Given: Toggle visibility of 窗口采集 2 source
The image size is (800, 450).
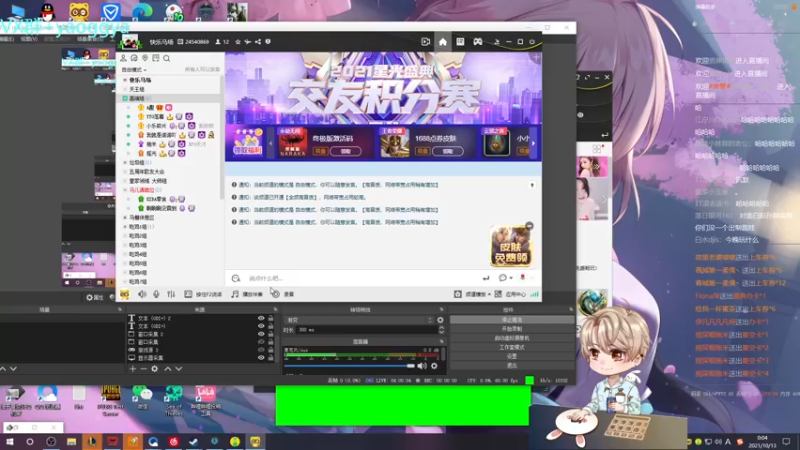Looking at the screenshot, I should (x=261, y=334).
